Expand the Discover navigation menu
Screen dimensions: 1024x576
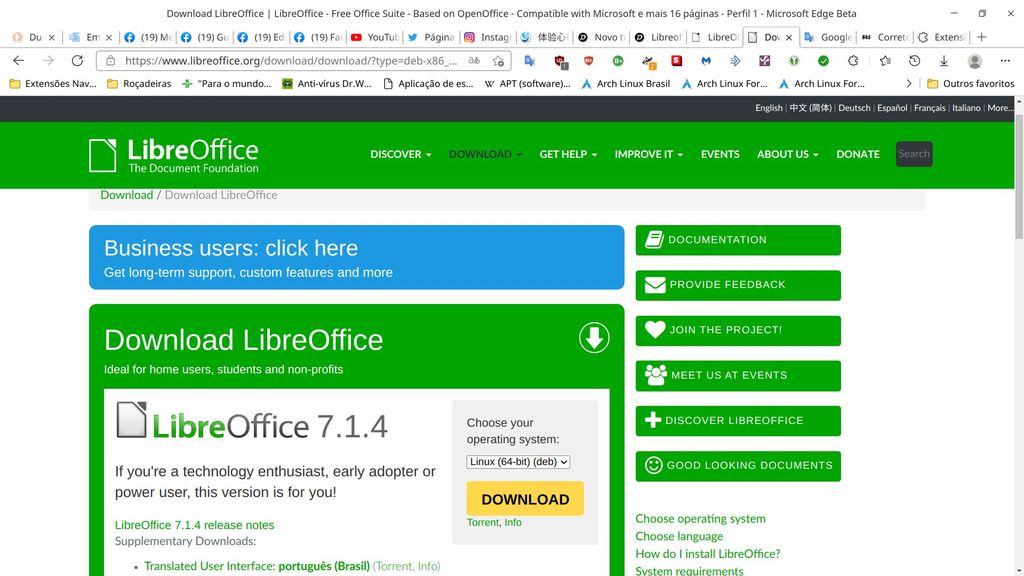[x=400, y=154]
